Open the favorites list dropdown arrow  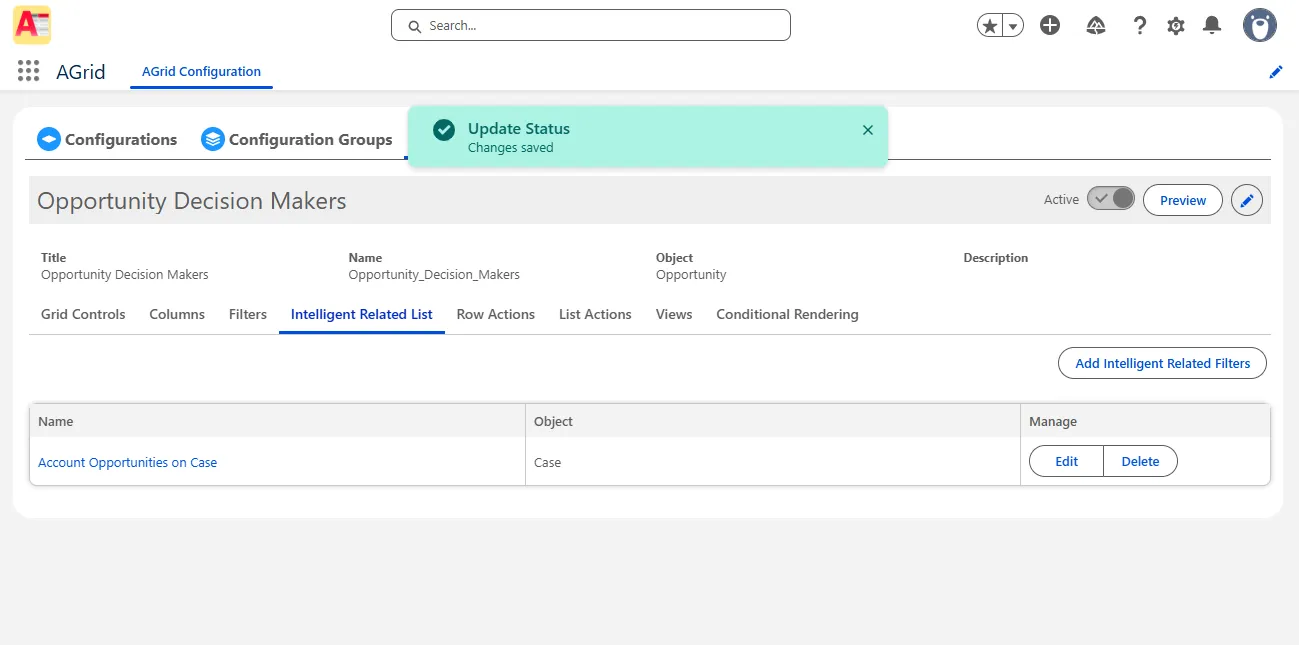[x=1014, y=26]
